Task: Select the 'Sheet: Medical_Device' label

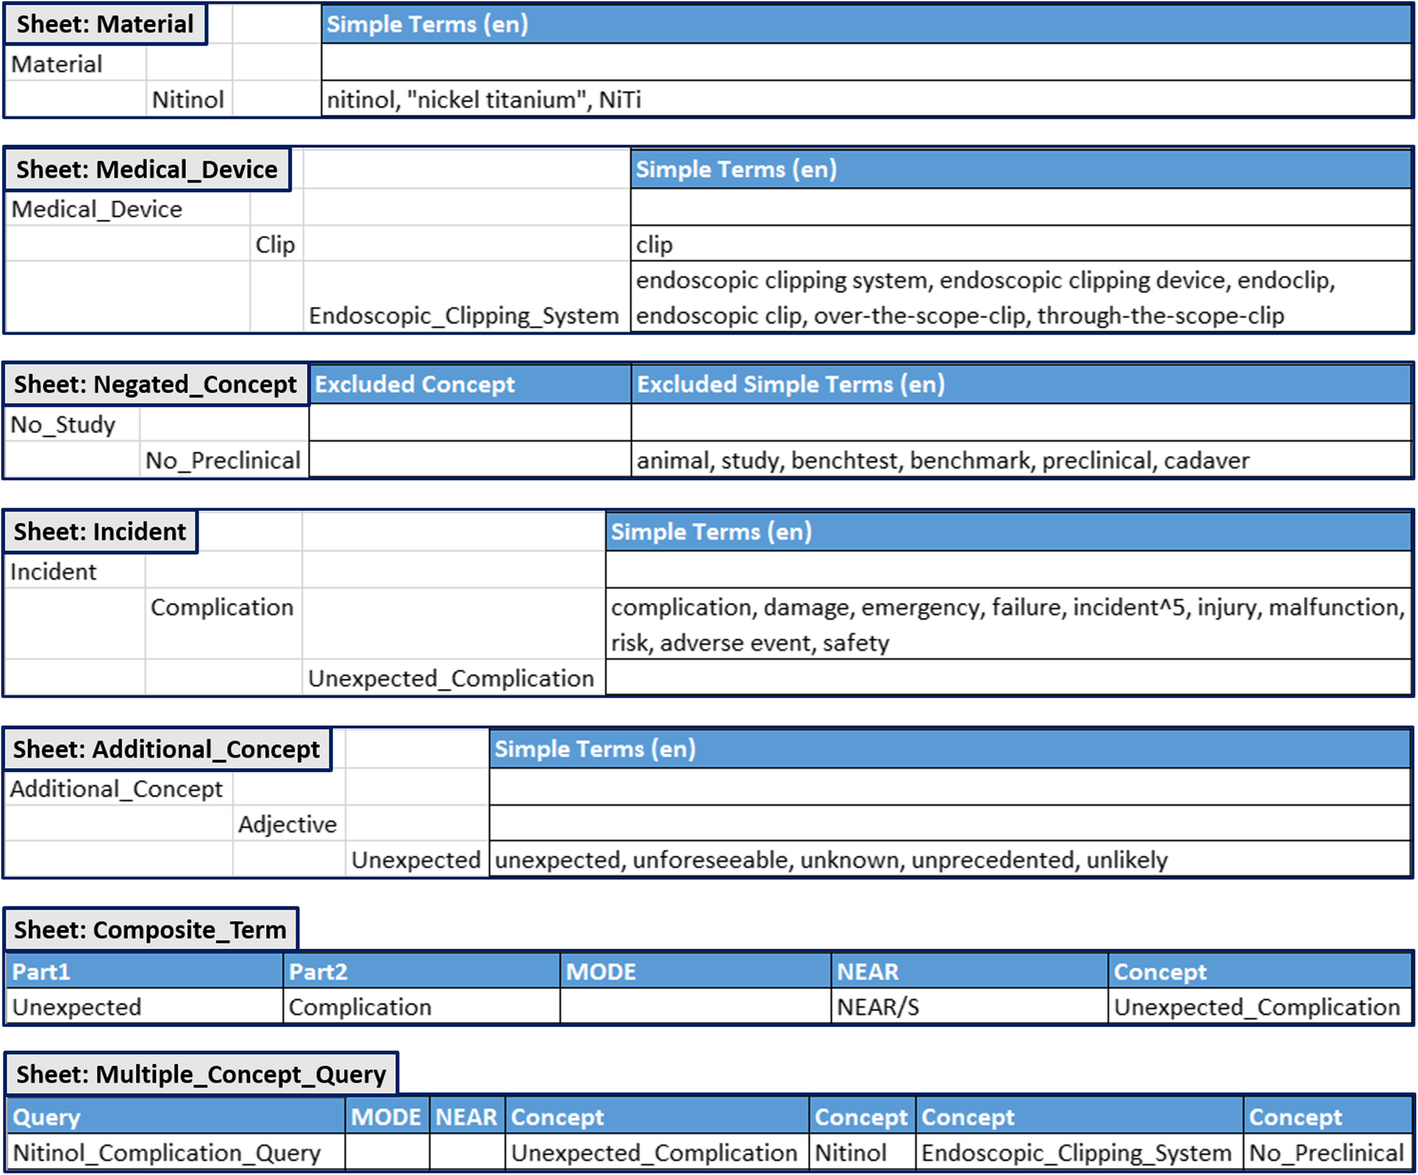Action: click(147, 169)
